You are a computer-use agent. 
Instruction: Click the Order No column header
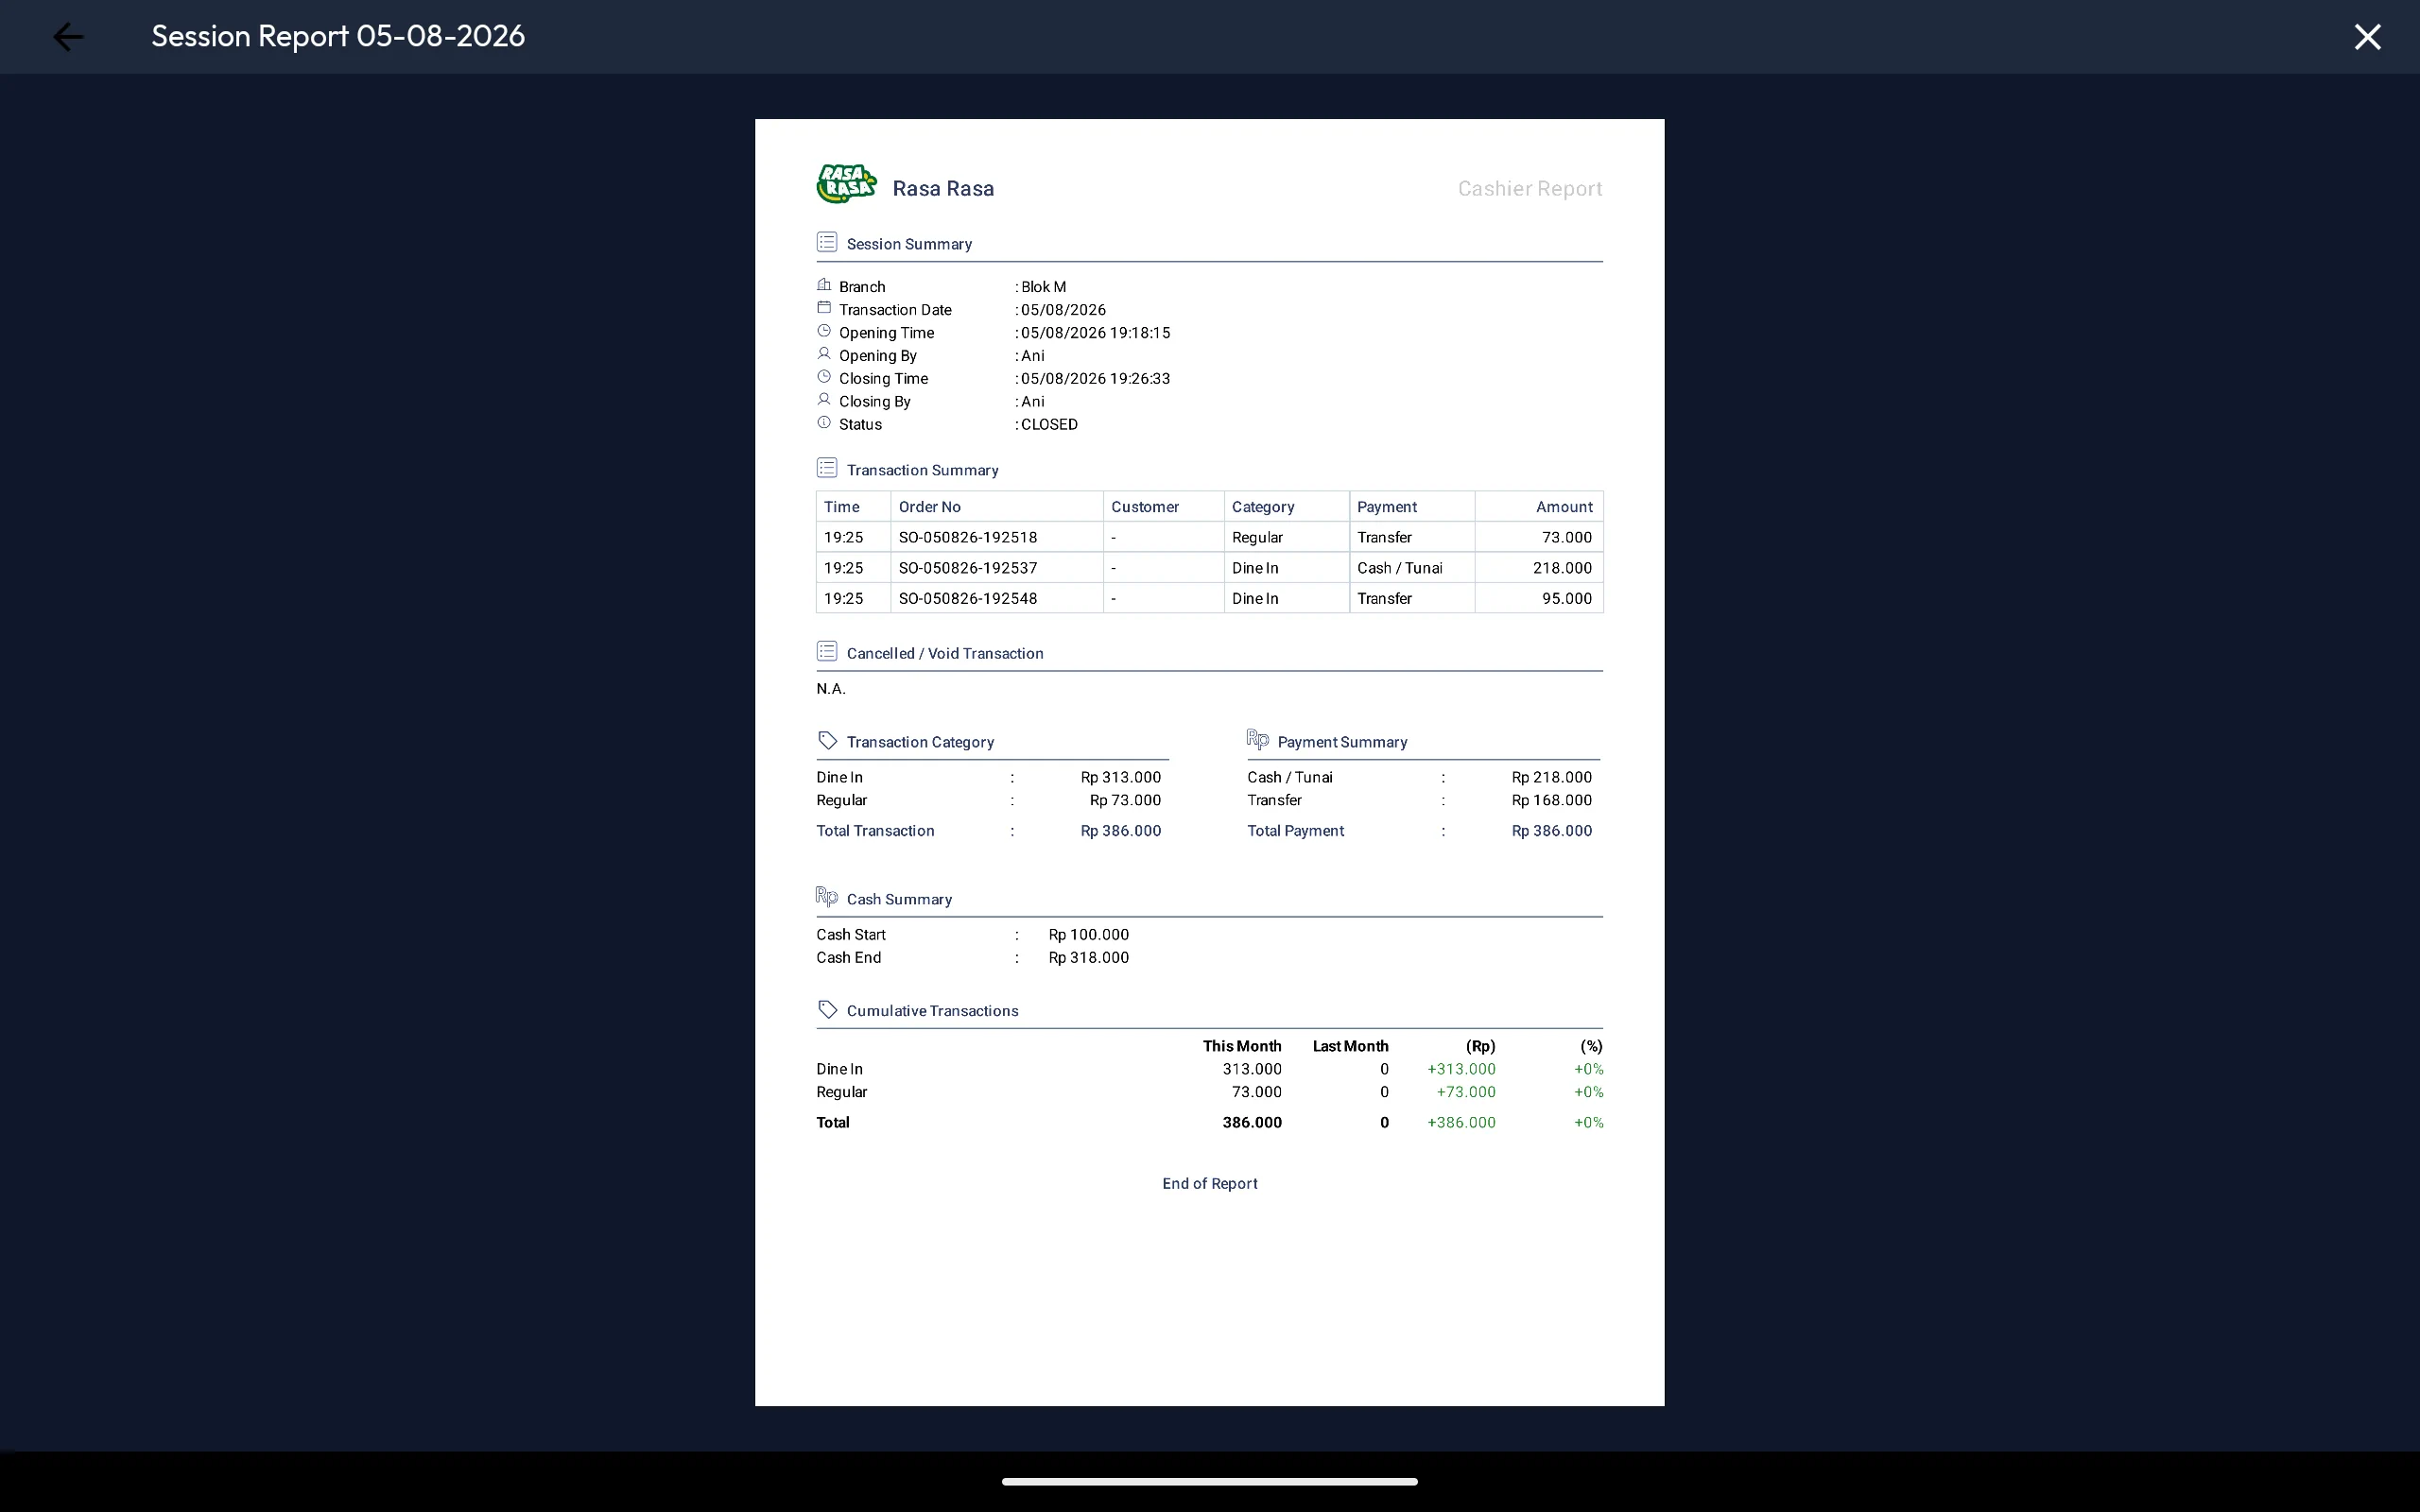(996, 507)
